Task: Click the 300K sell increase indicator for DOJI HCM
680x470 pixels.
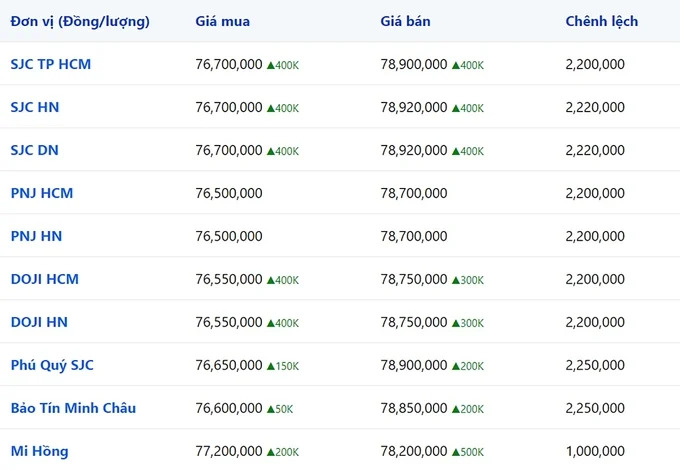Action: (468, 280)
